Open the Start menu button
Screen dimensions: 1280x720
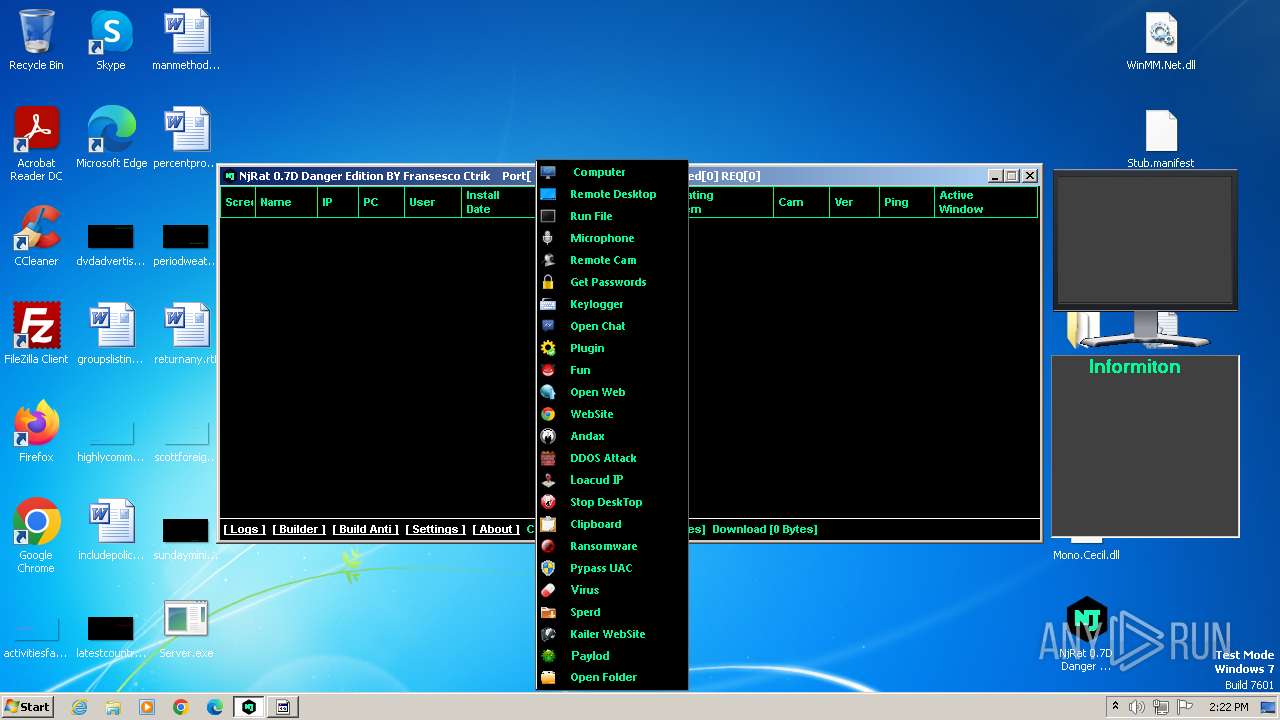[x=28, y=706]
